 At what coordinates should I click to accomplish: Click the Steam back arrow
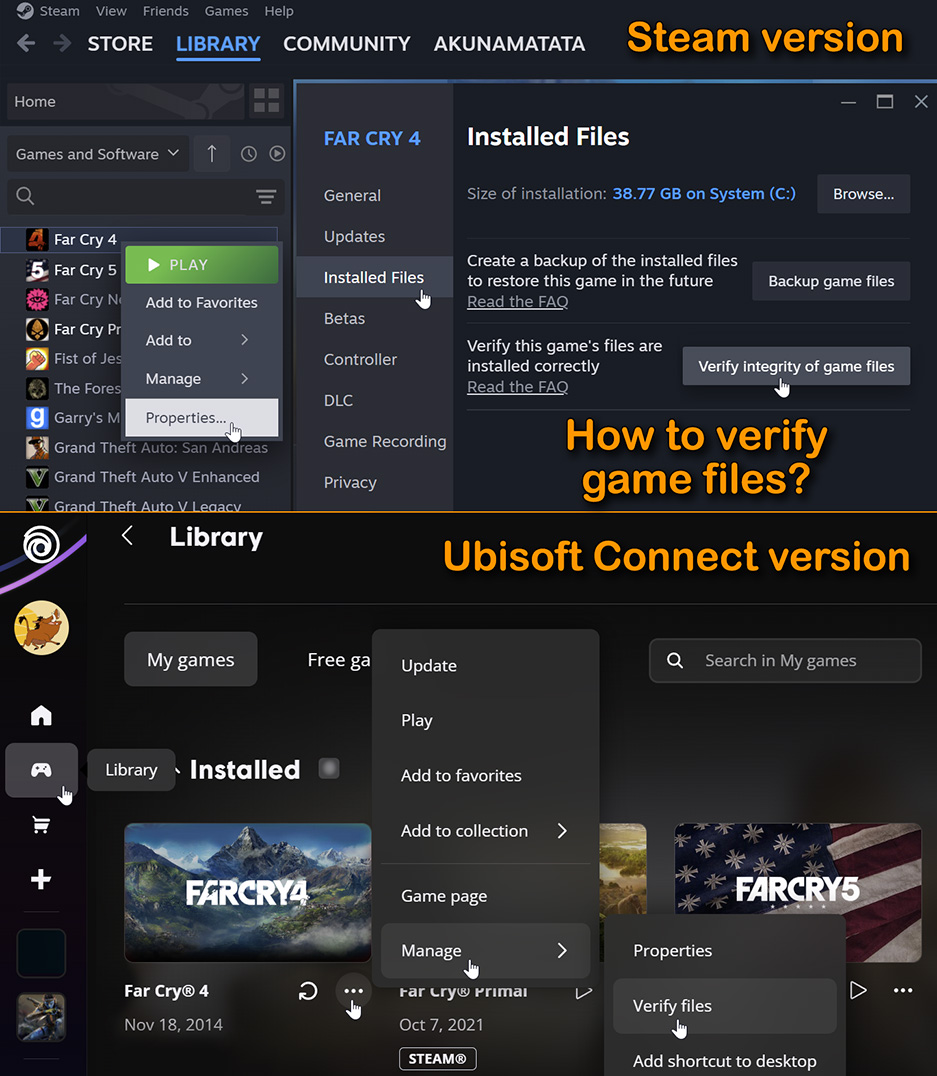[x=26, y=44]
